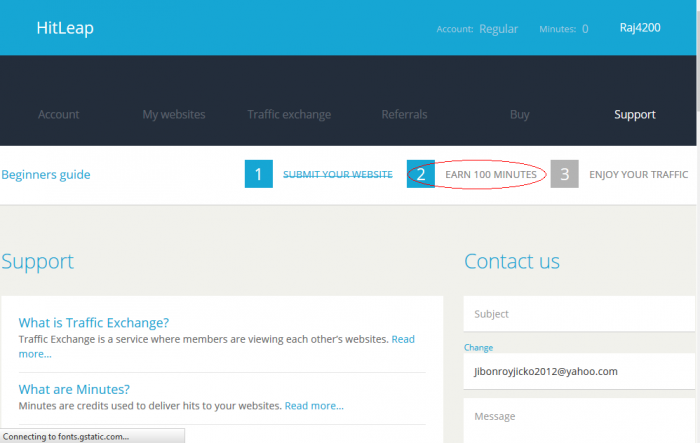Click the Minutes 0 balance
The width and height of the screenshot is (700, 443).
click(x=563, y=29)
